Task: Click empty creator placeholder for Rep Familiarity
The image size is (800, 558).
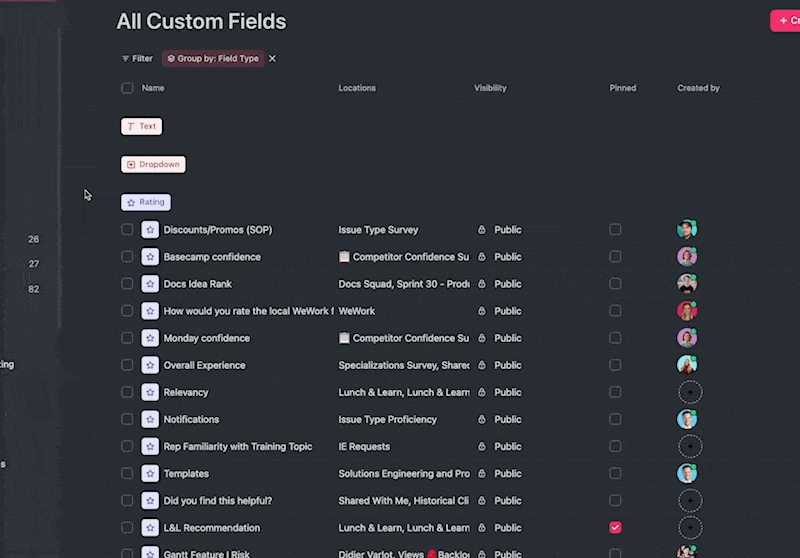Action: click(x=690, y=446)
